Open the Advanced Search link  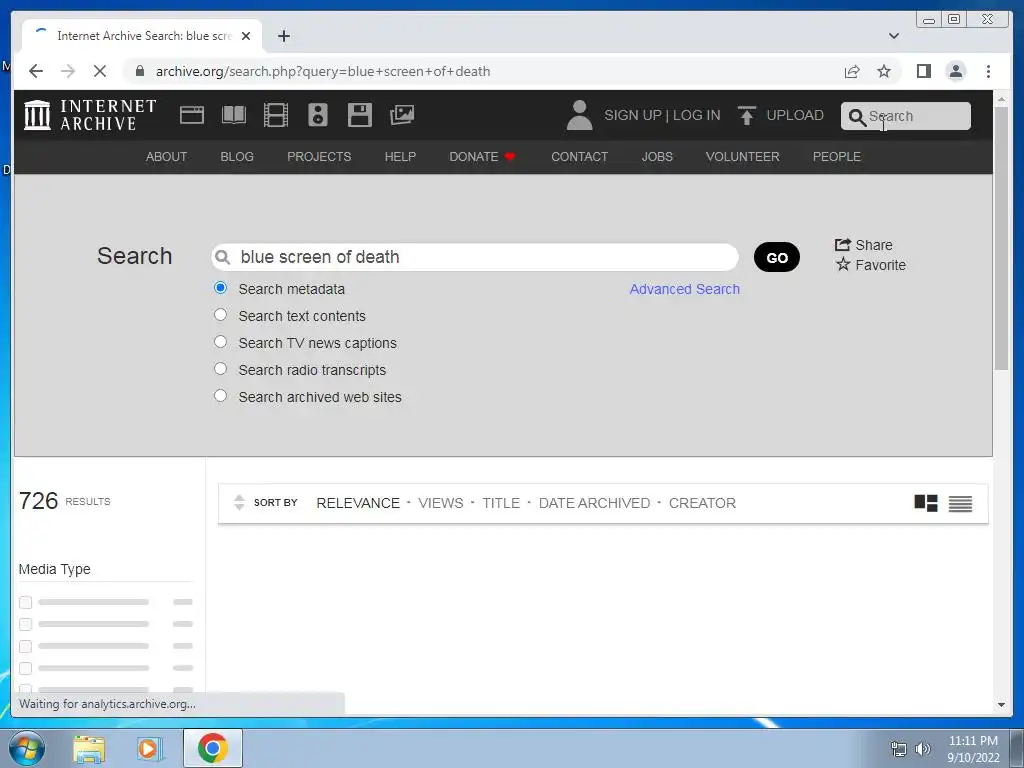click(684, 289)
